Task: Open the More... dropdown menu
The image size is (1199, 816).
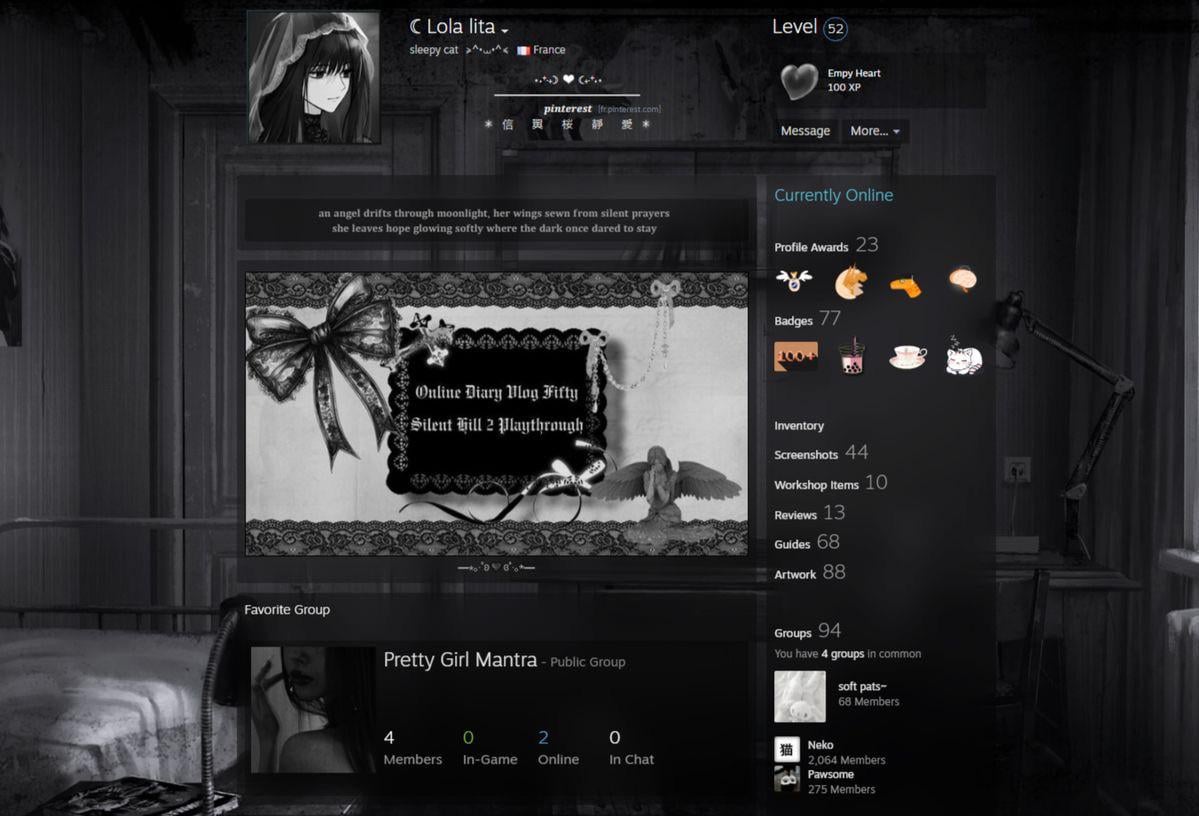Action: pyautogui.click(x=875, y=131)
